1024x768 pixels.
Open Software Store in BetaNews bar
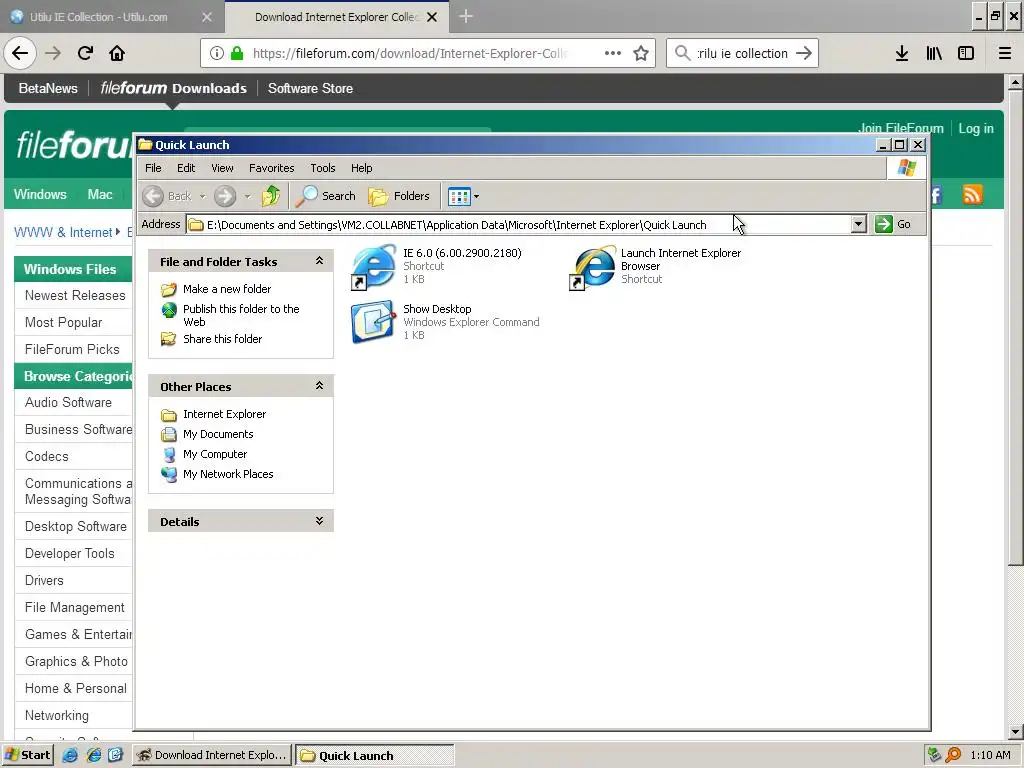point(310,88)
